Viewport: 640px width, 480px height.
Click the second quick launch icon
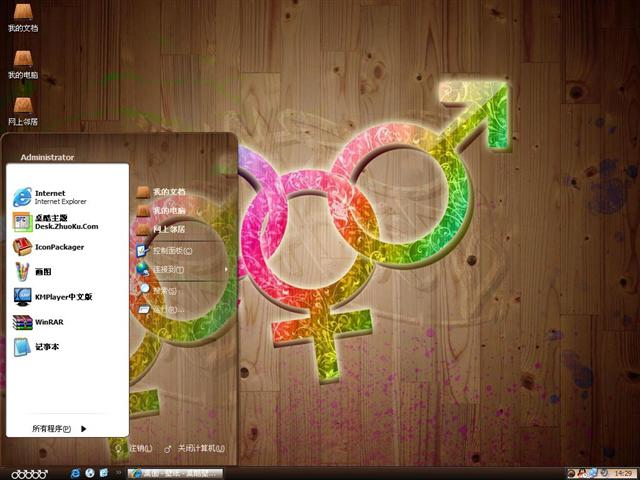pyautogui.click(x=89, y=473)
